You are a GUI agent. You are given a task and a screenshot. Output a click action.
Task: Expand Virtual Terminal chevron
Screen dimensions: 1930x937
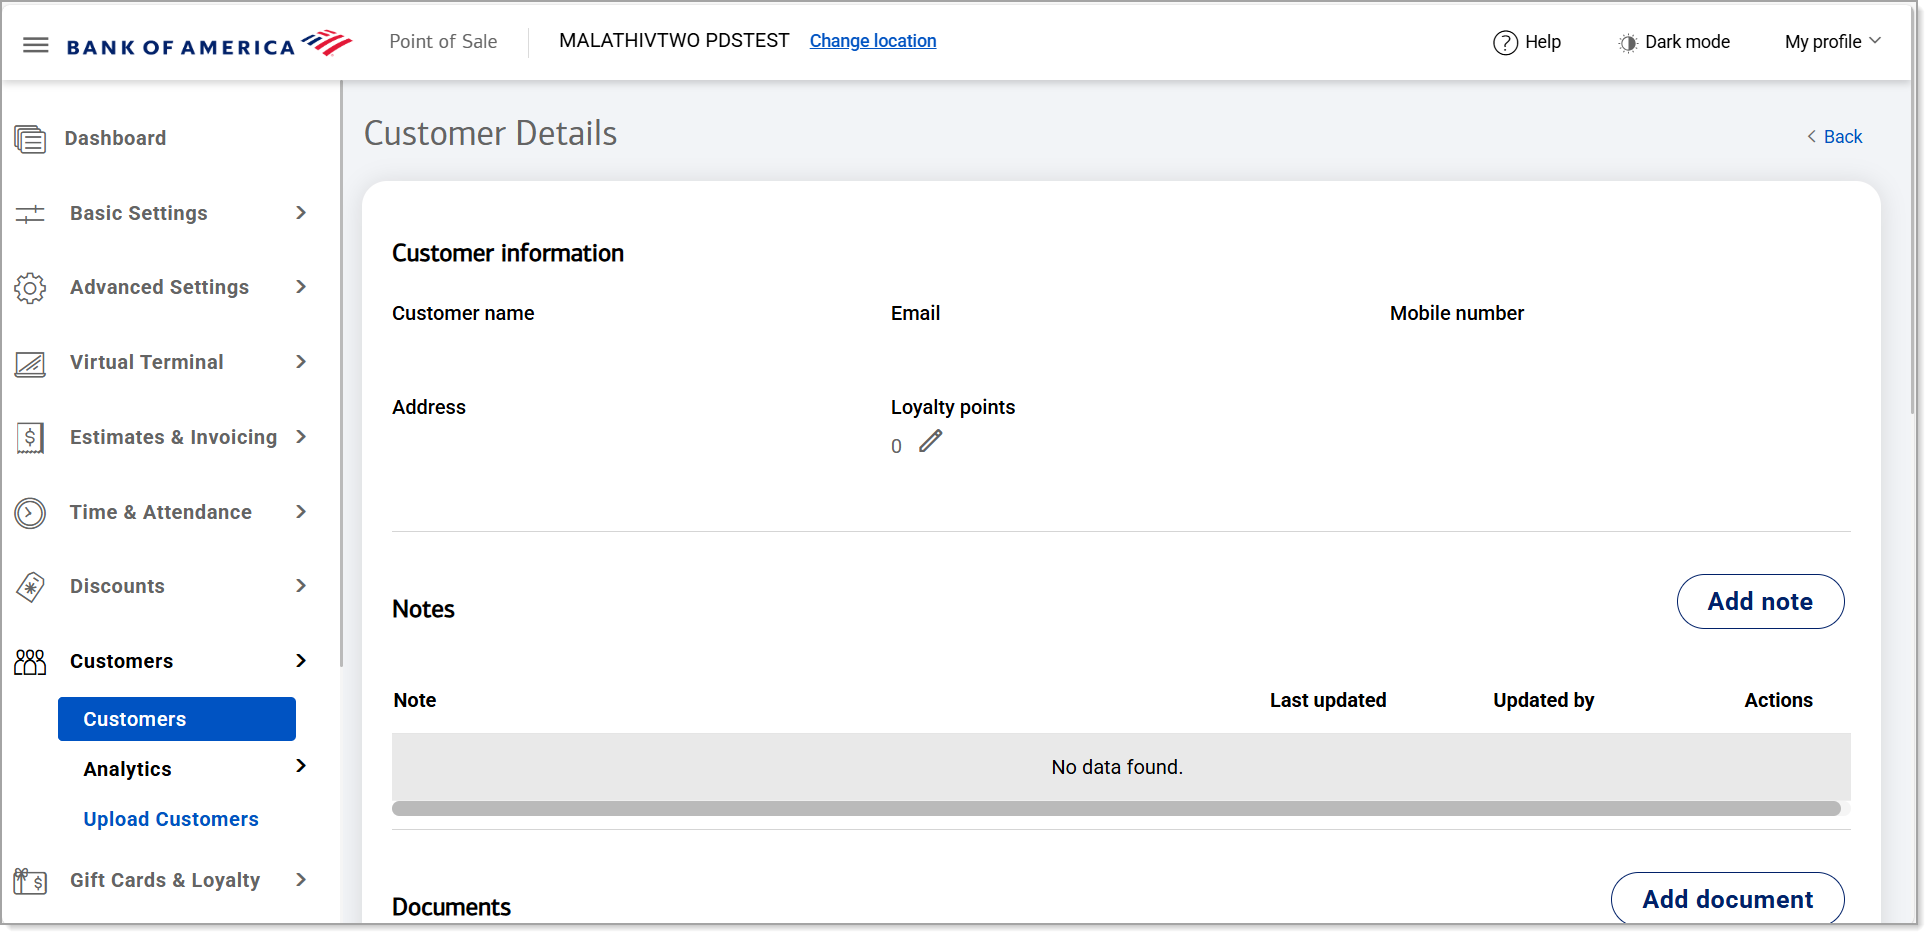(x=301, y=362)
